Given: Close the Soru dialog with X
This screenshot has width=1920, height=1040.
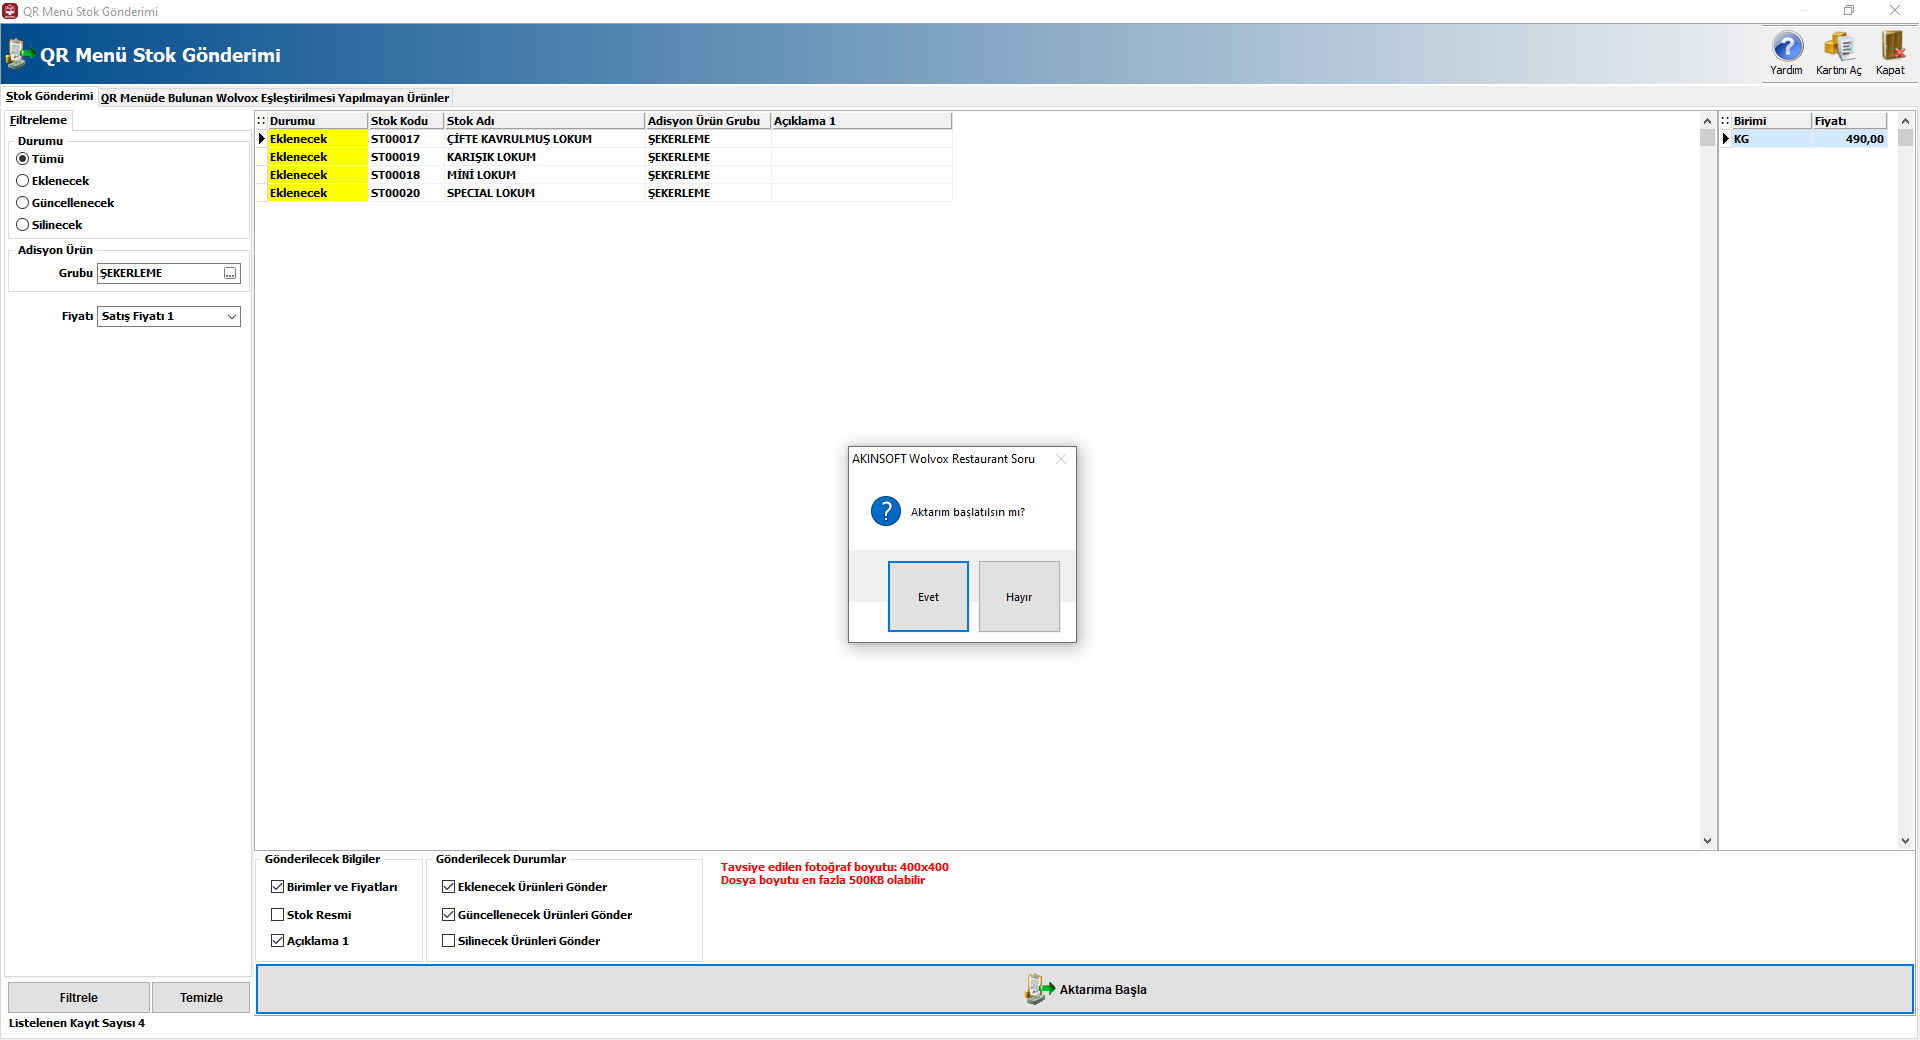Looking at the screenshot, I should [1061, 459].
